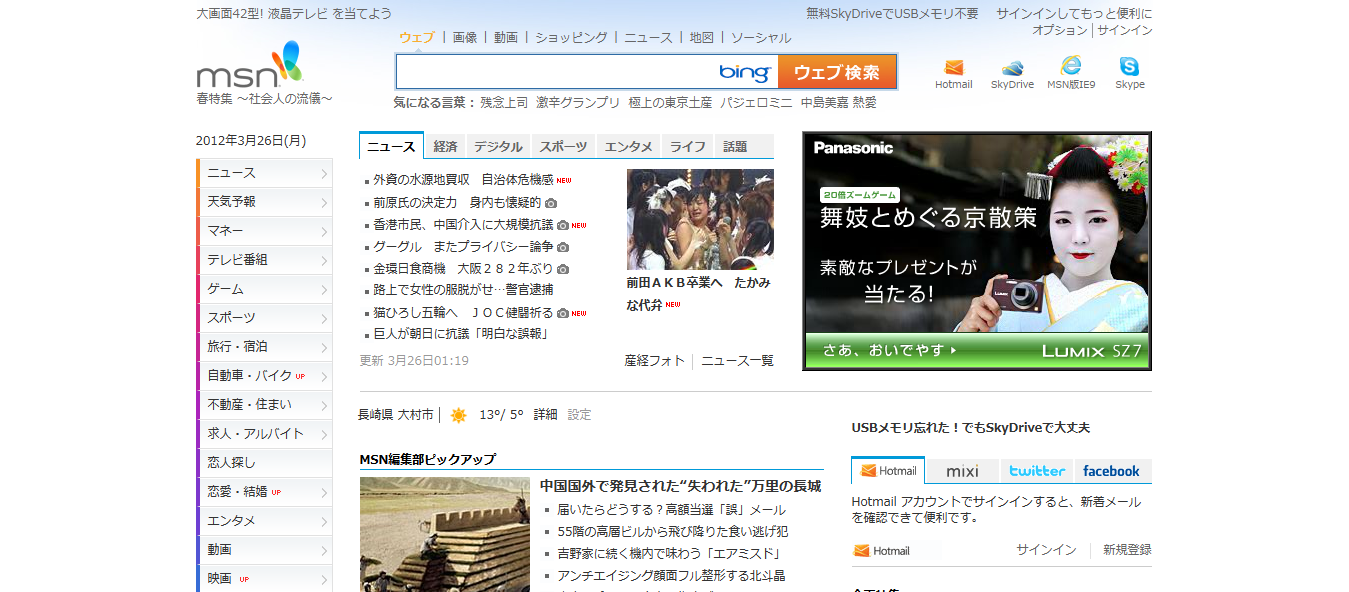Open the AKB news photo thumbnail
1349x592 pixels.
coord(700,219)
